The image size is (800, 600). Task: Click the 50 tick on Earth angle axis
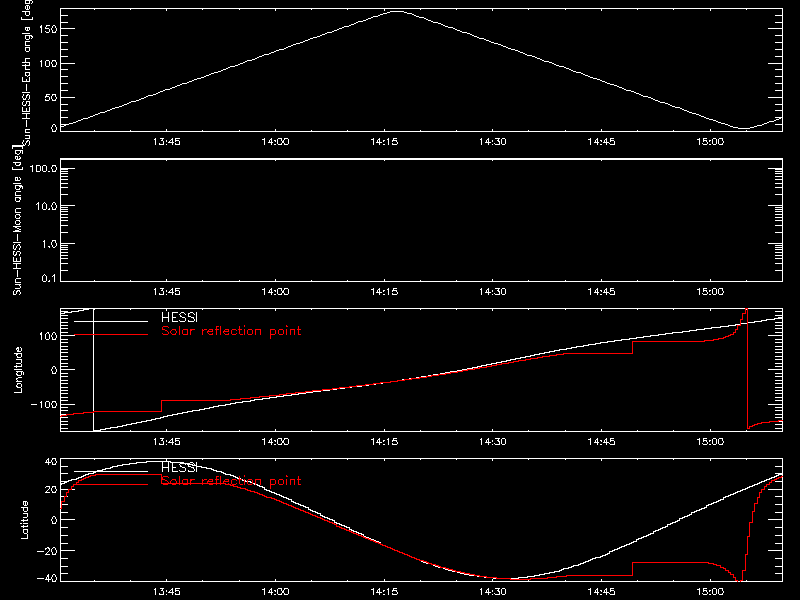[51, 97]
